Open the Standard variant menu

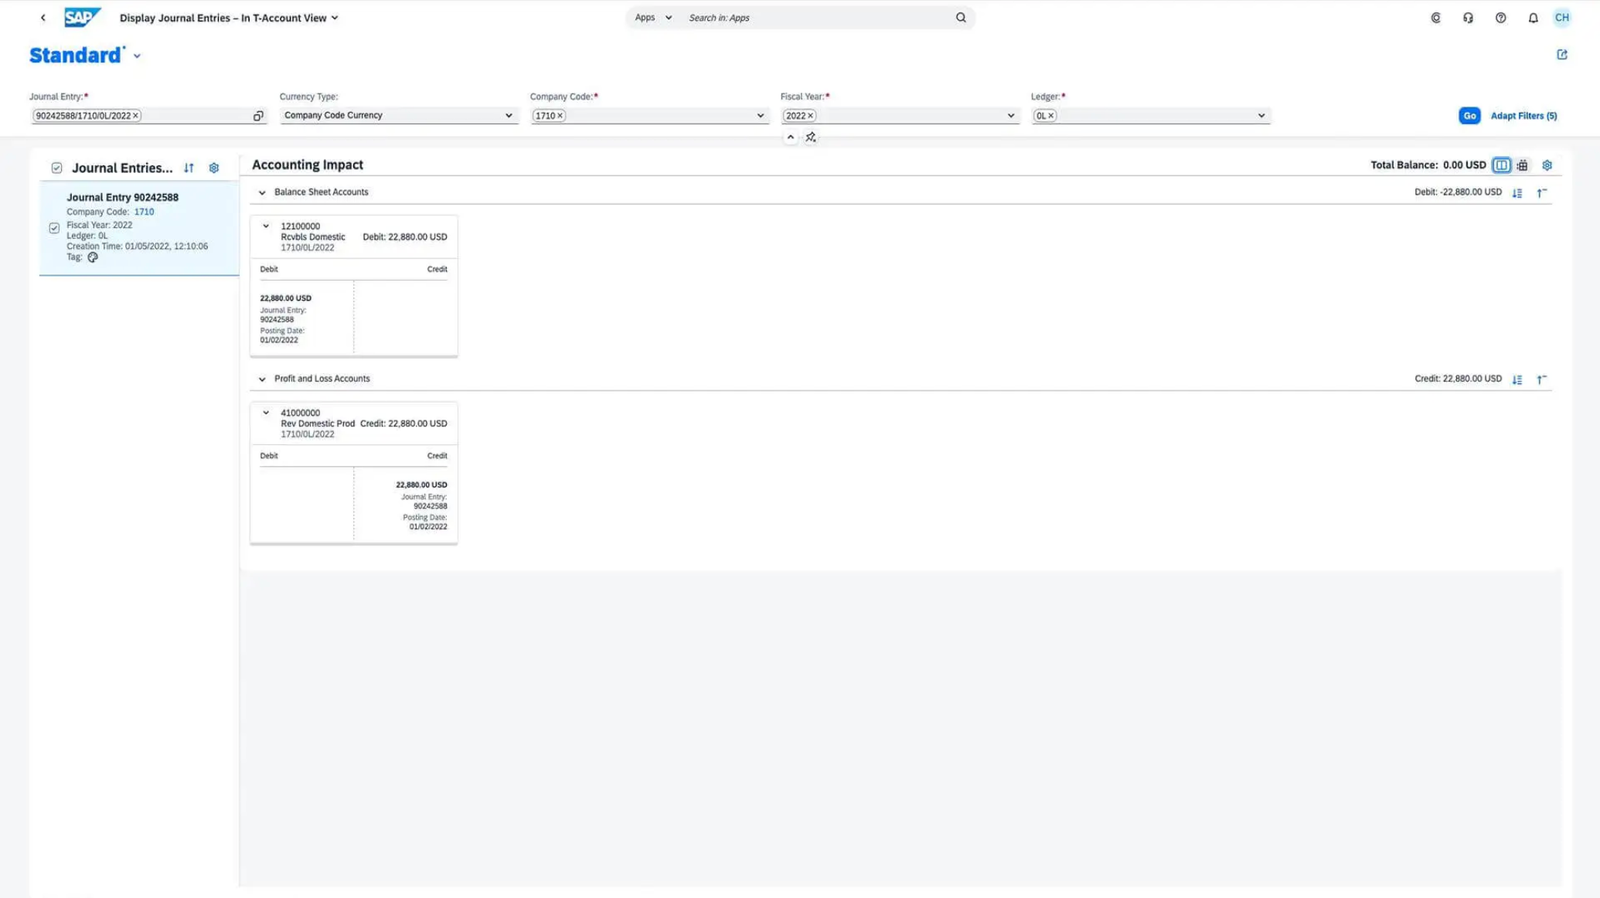137,57
